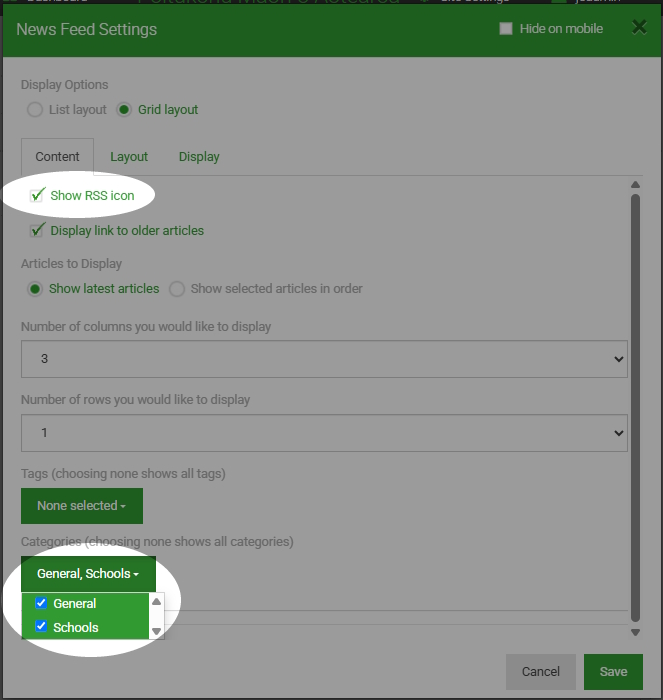Toggle Display link to older articles
This screenshot has height=700, width=663.
37,230
